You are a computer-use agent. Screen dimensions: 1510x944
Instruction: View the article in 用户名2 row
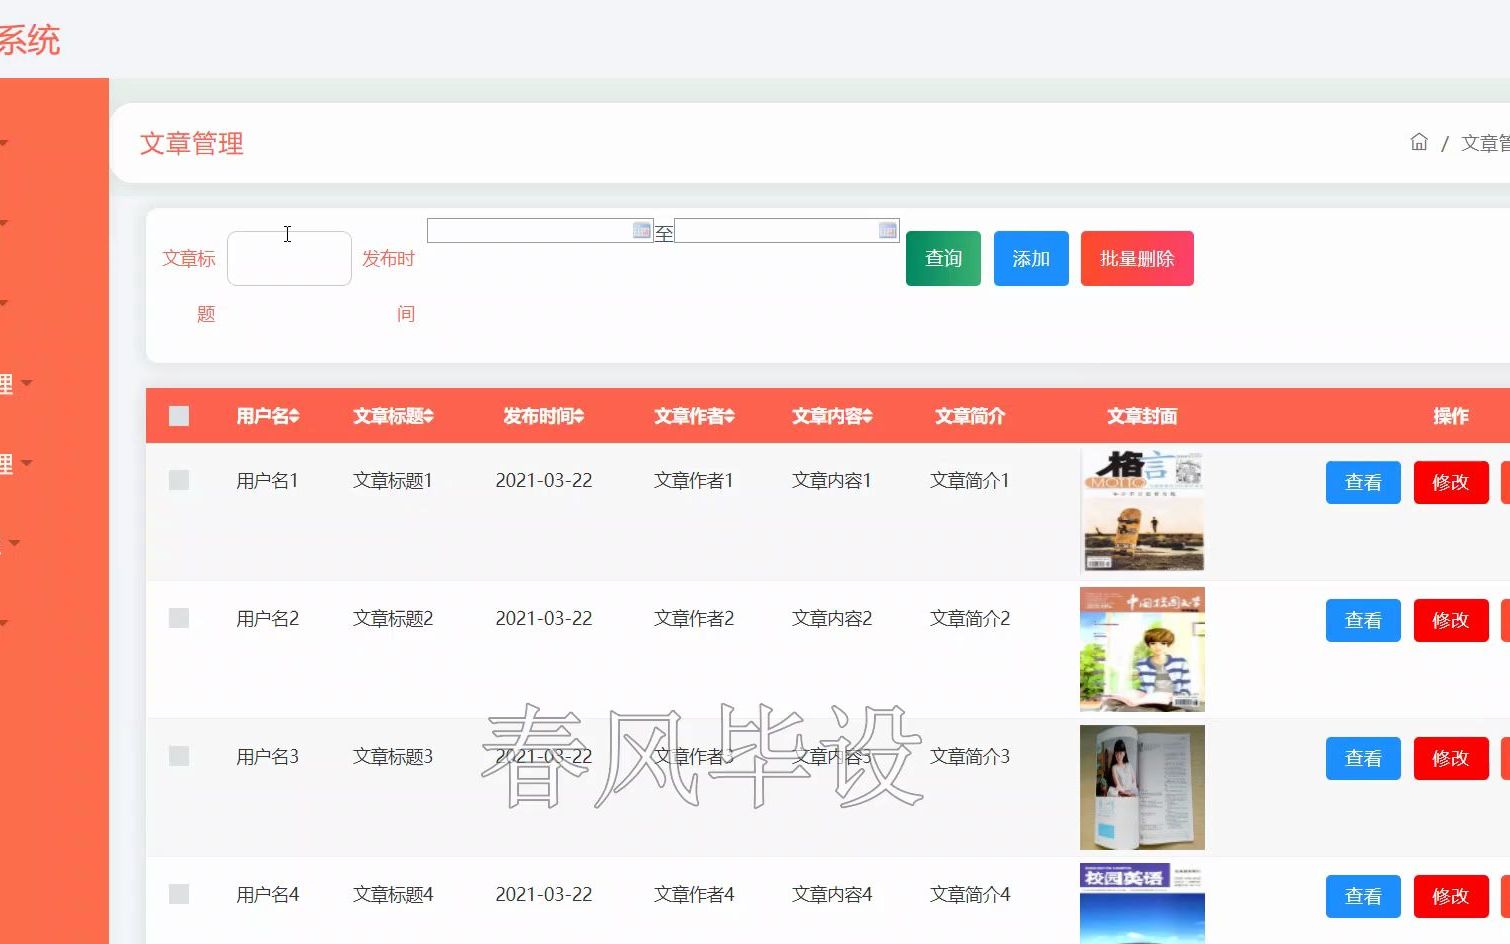[1363, 620]
